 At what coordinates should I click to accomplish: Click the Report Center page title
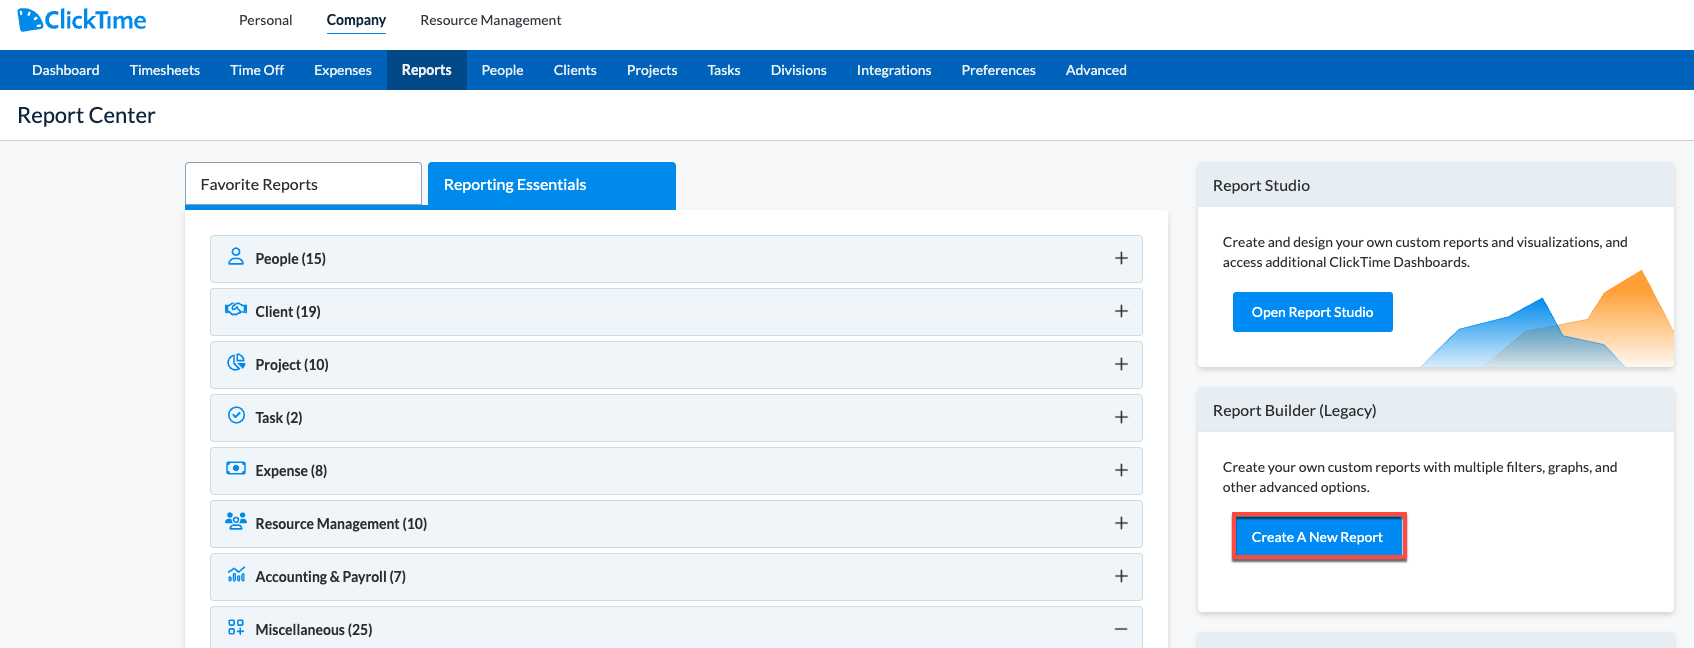coord(86,115)
